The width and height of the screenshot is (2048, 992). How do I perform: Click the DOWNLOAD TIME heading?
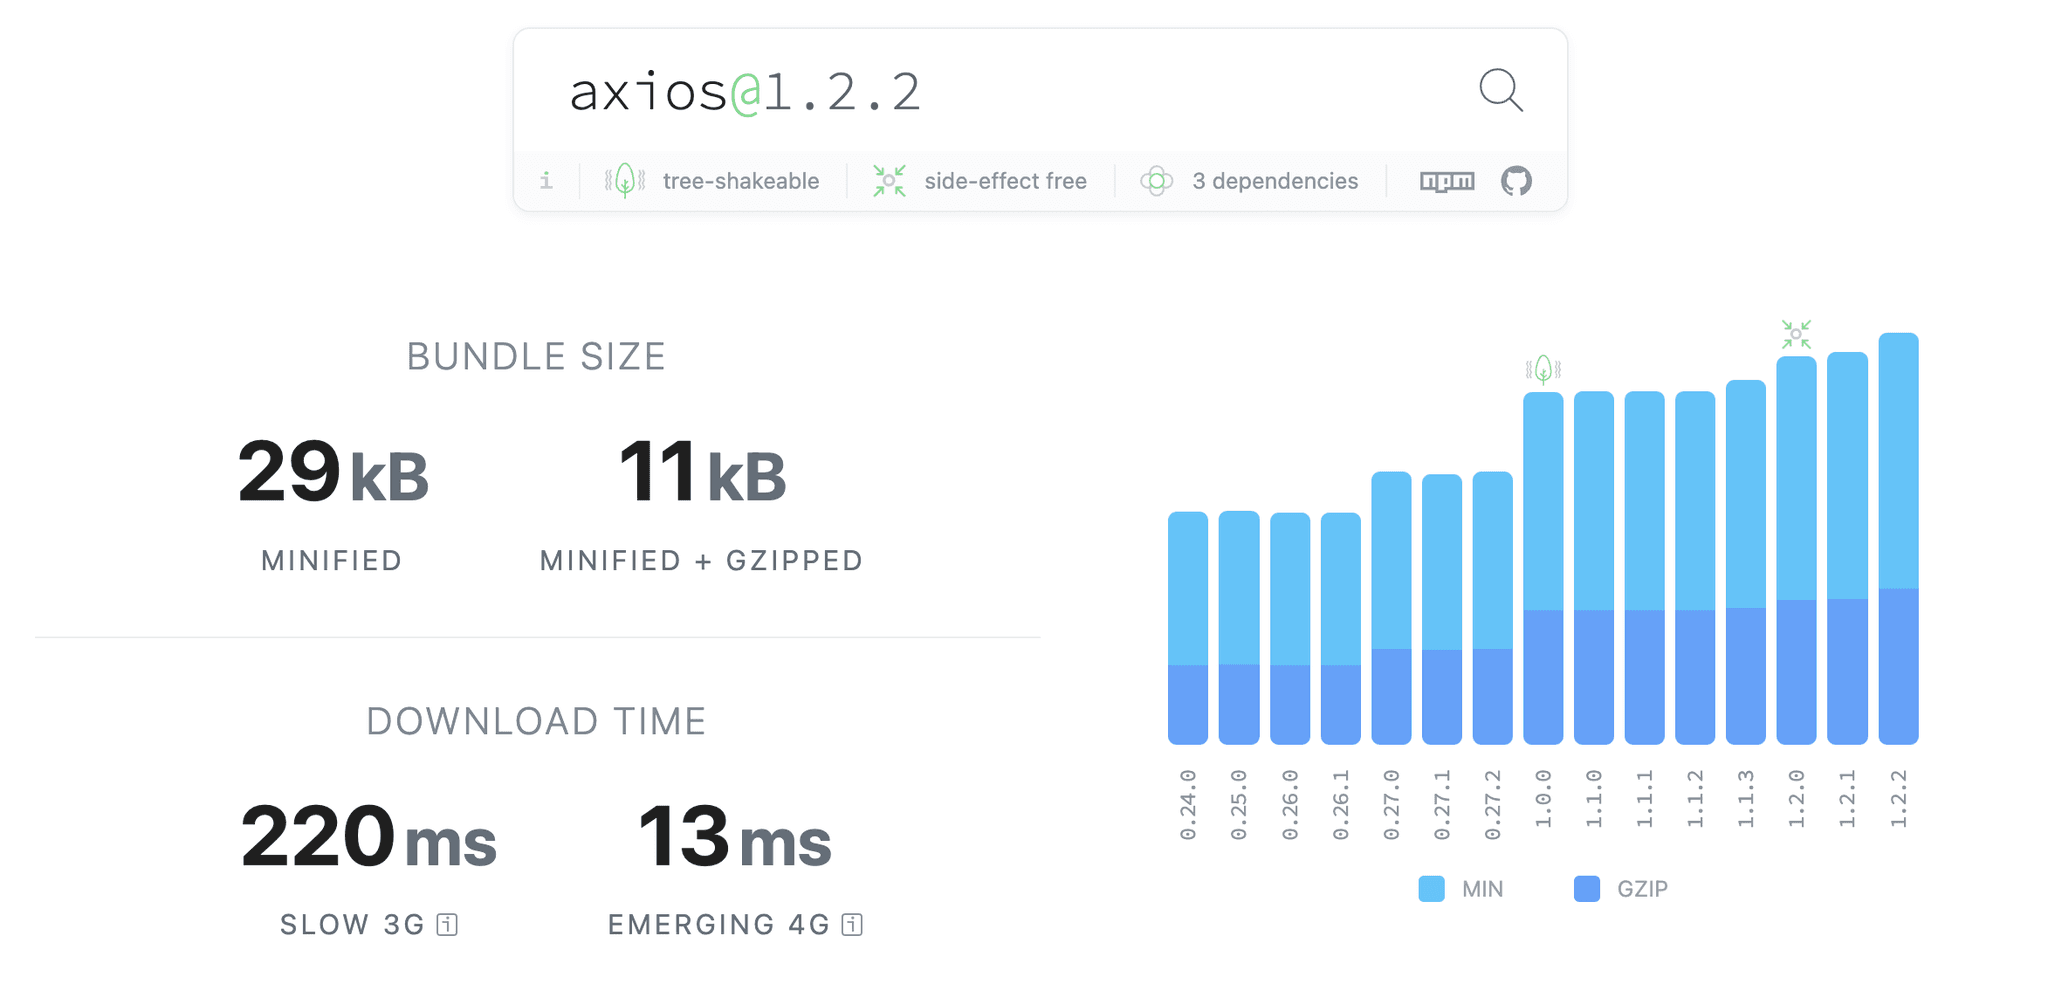tap(536, 721)
